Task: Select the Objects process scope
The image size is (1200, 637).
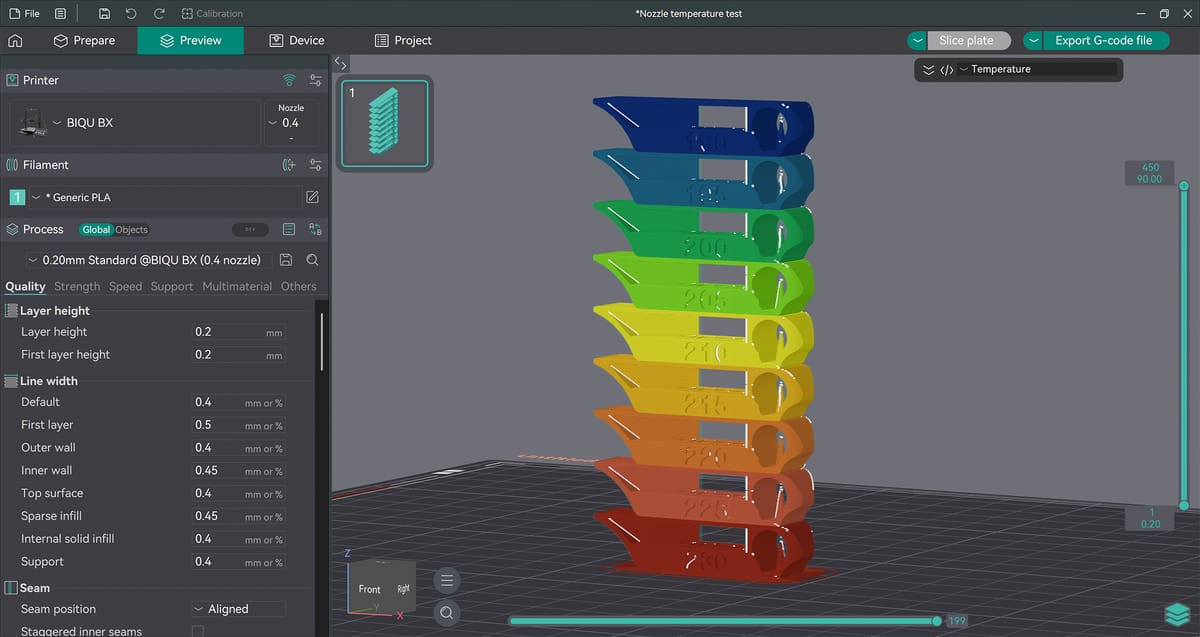Action: [x=131, y=230]
